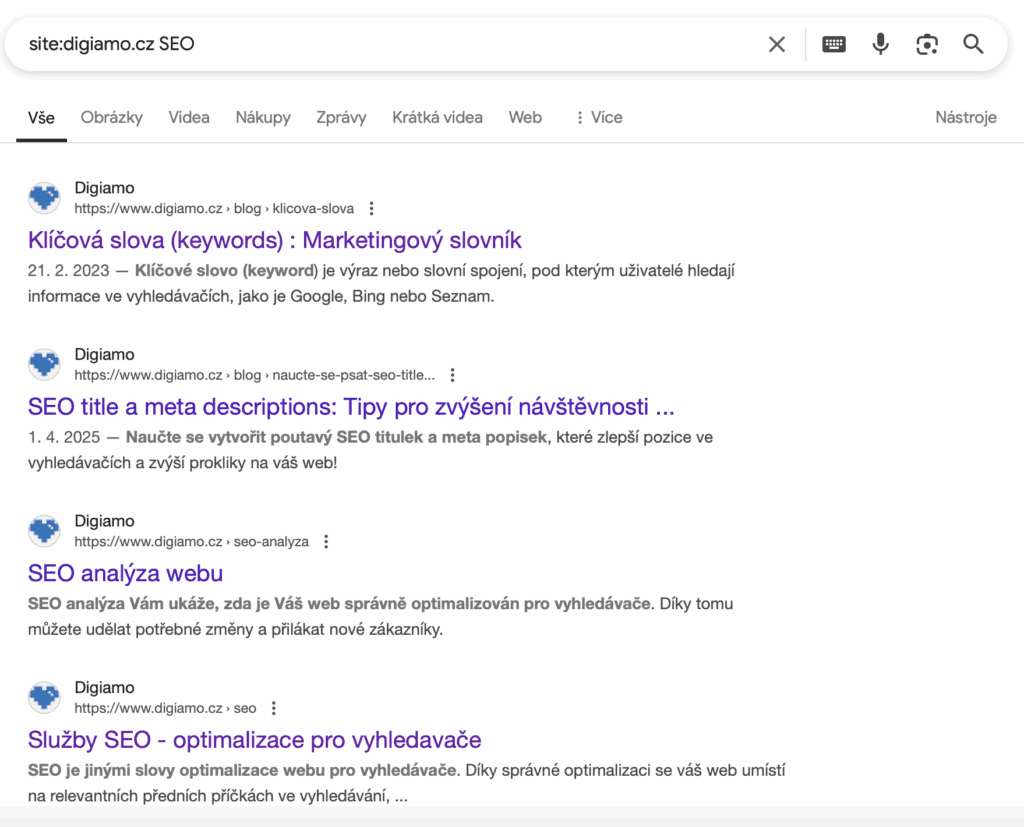The height and width of the screenshot is (827, 1024).
Task: Click the snippet starting 'SEO je jinými slovy'
Action: [x=406, y=783]
